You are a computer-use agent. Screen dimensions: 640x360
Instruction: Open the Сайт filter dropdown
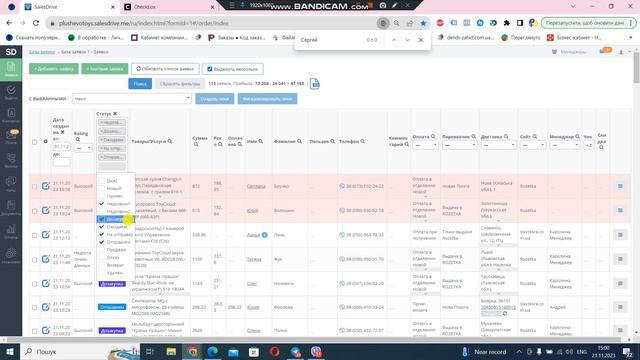click(533, 145)
